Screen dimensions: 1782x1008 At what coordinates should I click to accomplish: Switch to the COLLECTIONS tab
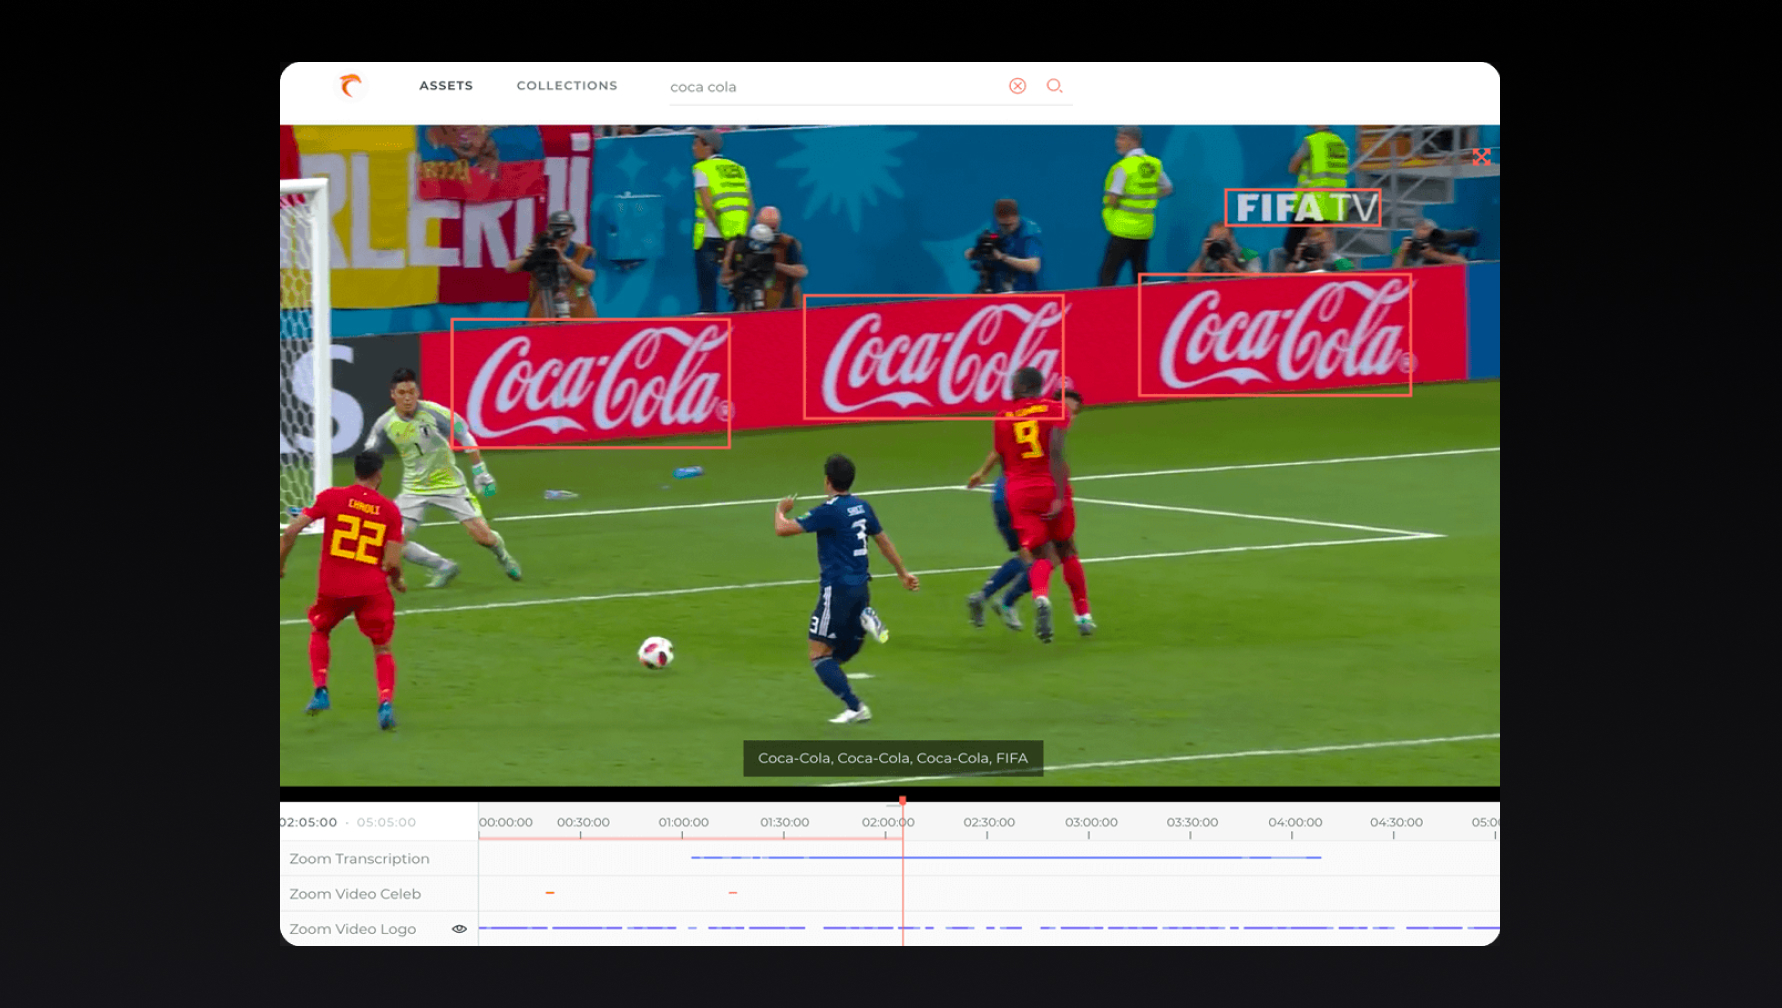tap(567, 86)
